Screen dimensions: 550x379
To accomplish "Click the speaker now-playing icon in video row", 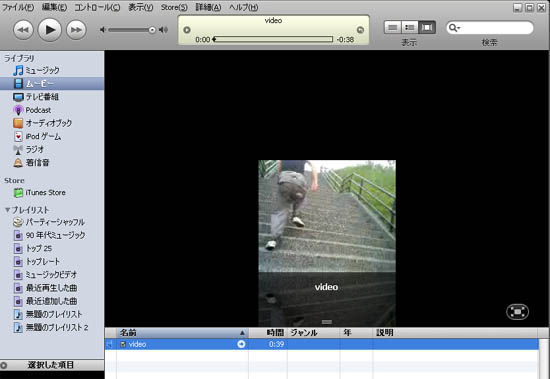I will pos(110,344).
